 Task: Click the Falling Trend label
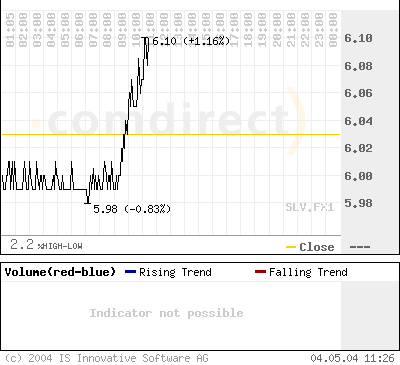(x=308, y=272)
